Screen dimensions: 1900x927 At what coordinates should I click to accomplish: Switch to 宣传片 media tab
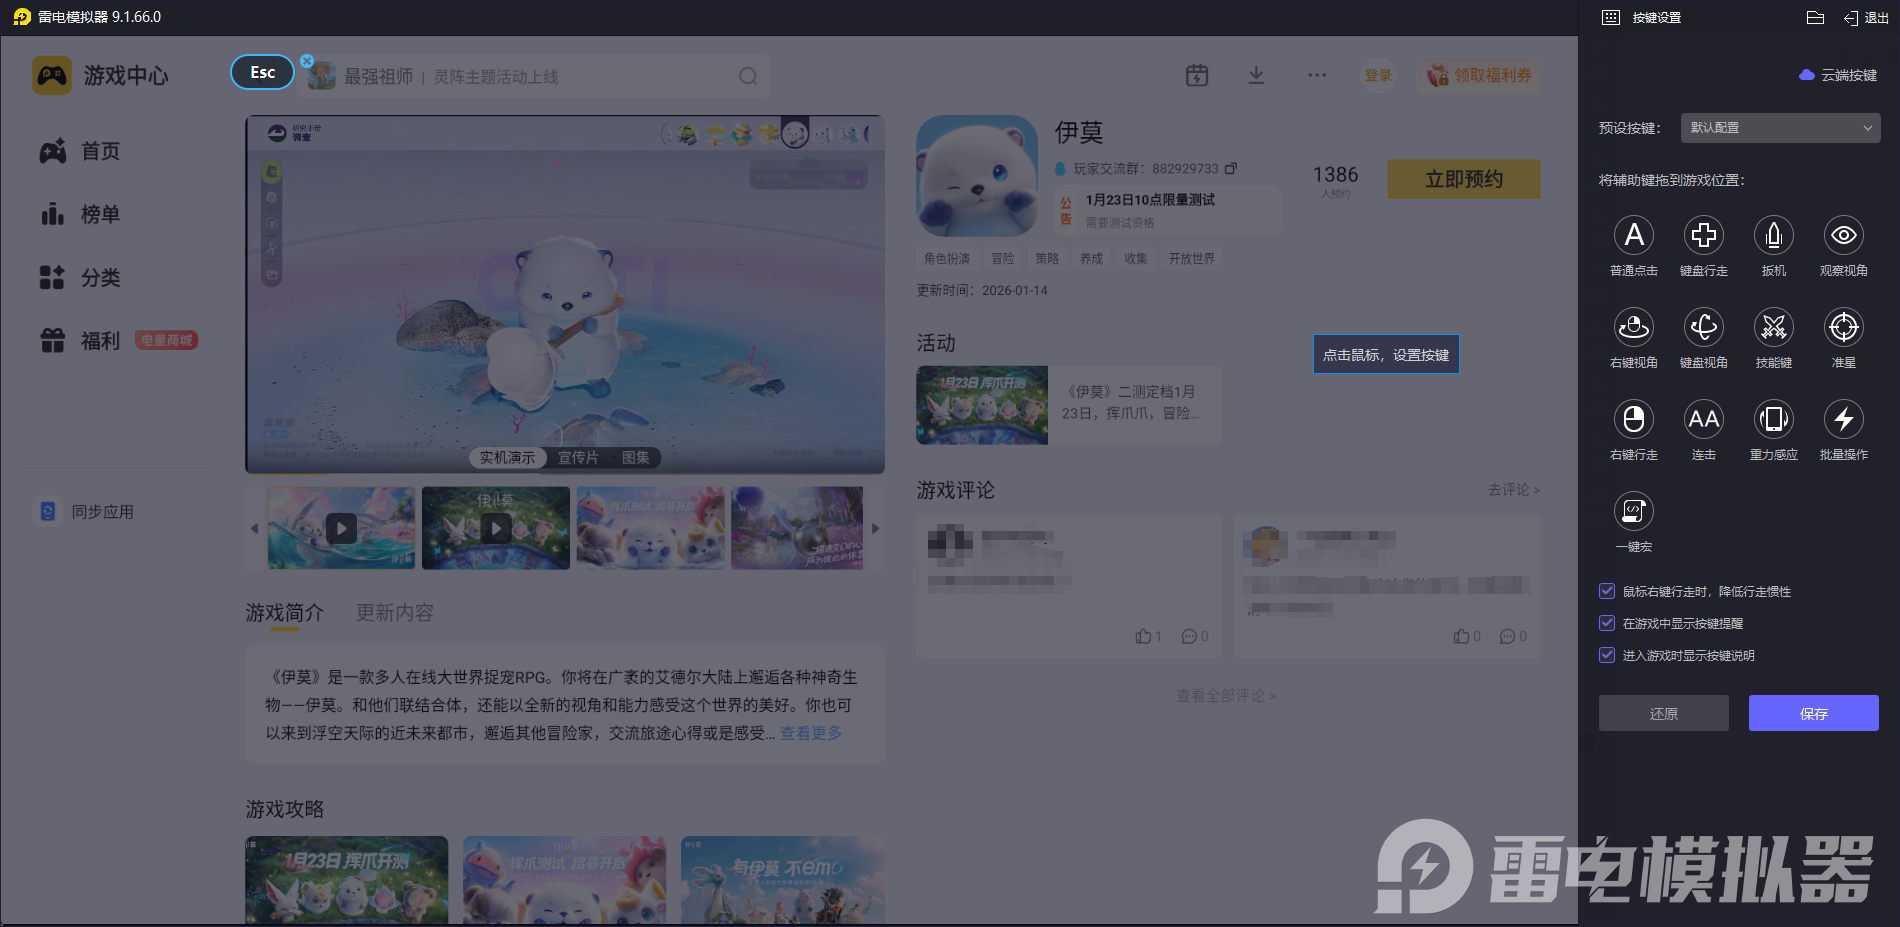pyautogui.click(x=578, y=457)
